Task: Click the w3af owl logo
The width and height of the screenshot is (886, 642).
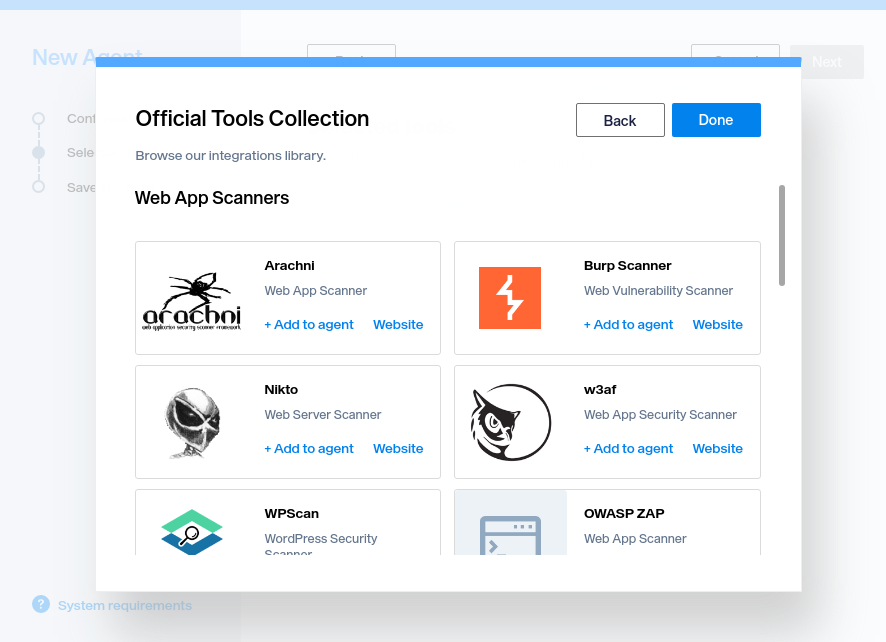Action: [x=510, y=421]
